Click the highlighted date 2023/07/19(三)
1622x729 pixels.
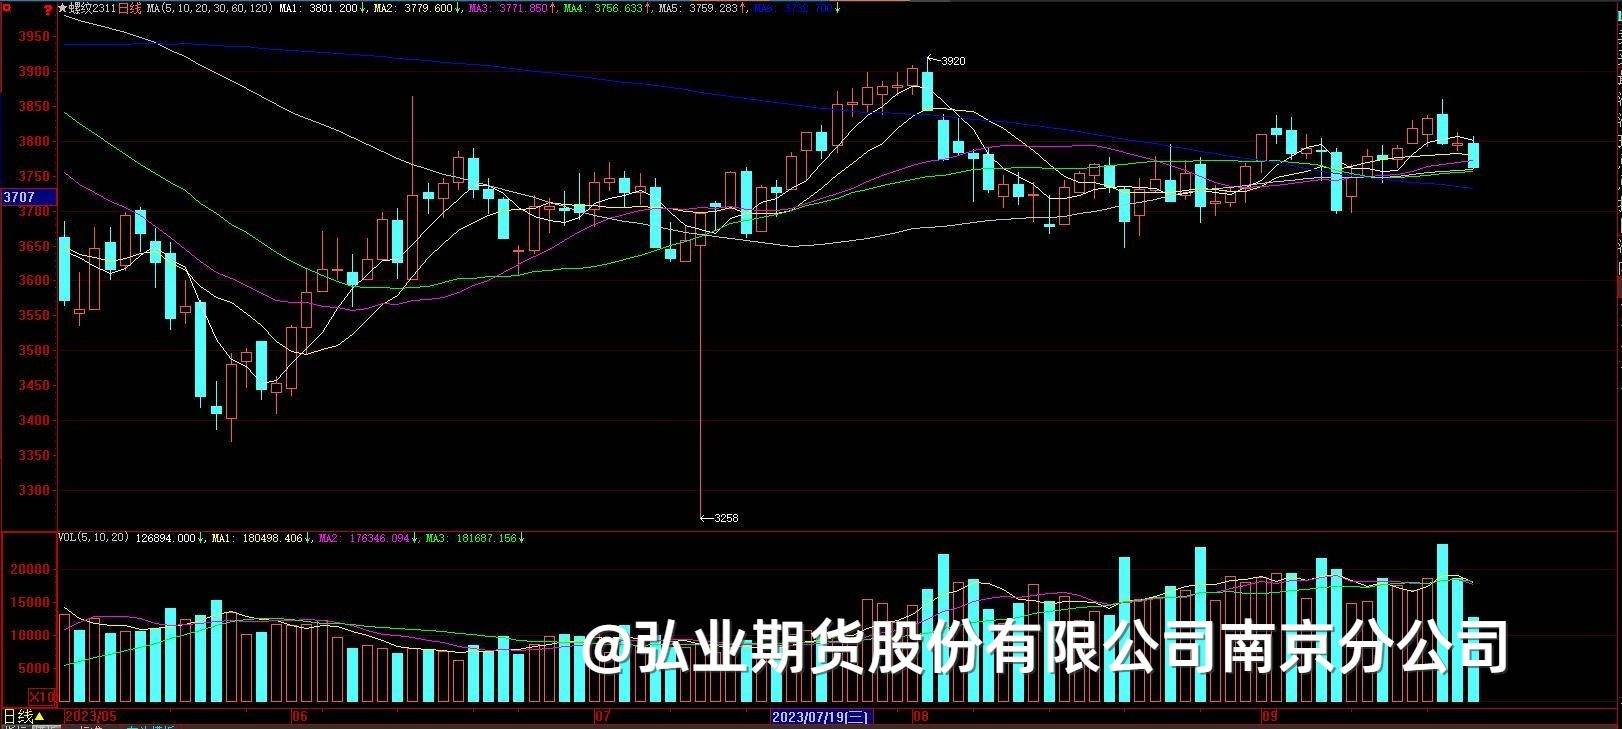tap(821, 716)
